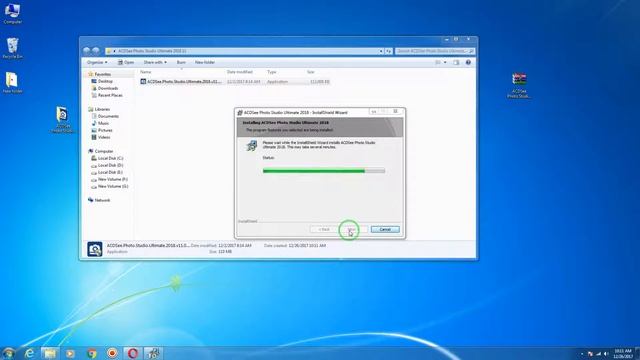Click Open in the Explorer toolbar
This screenshot has width=640, height=360.
click(126, 62)
